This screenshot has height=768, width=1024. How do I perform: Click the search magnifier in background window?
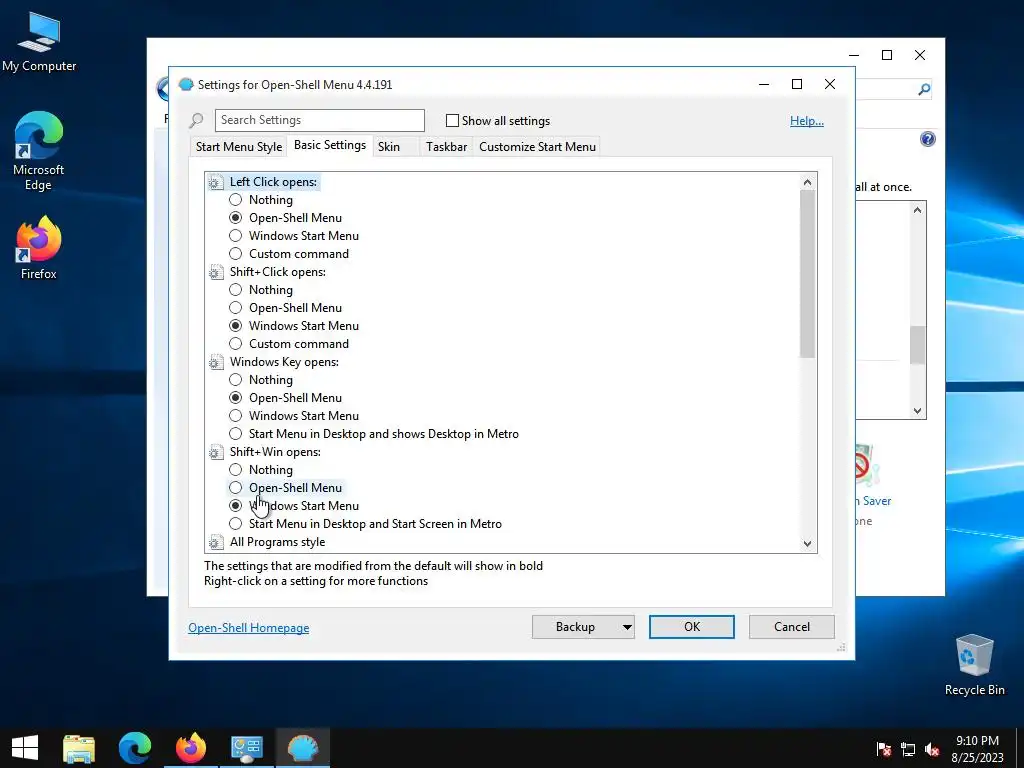(924, 89)
